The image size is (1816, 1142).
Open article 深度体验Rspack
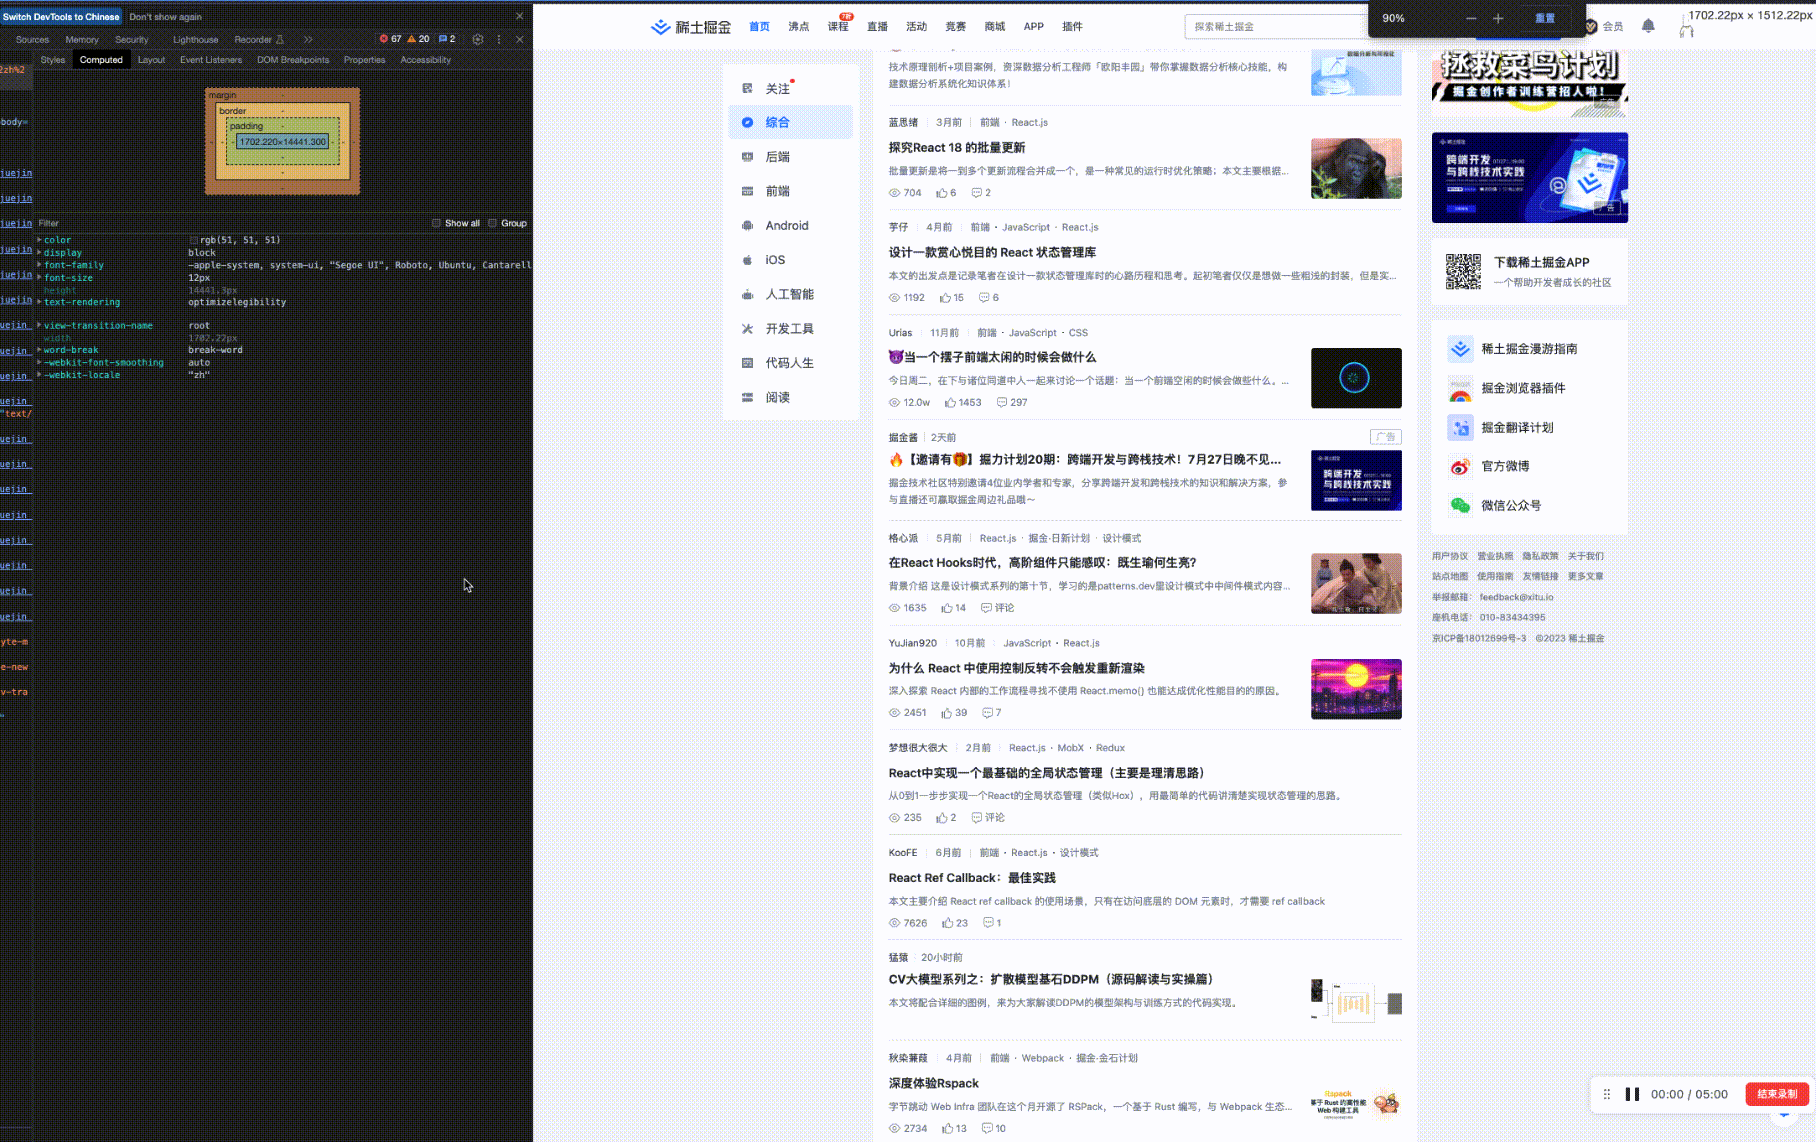pyautogui.click(x=934, y=1083)
